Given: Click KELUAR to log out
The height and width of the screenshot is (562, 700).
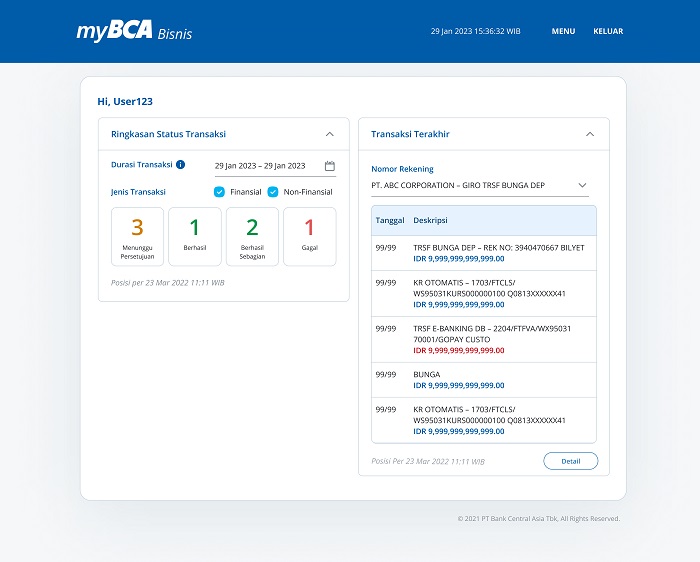Looking at the screenshot, I should [608, 31].
